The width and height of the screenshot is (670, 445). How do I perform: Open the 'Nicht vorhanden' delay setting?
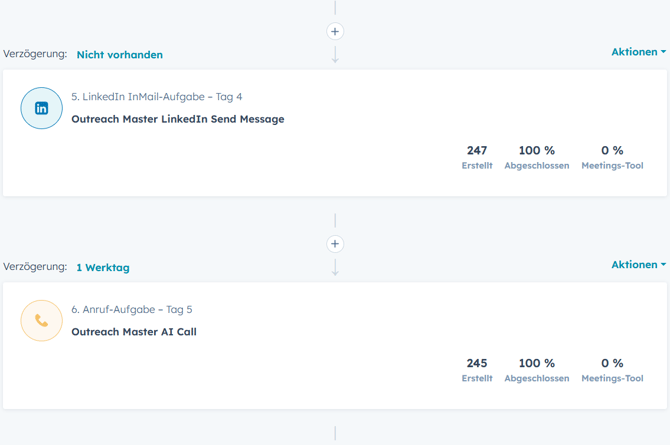coord(119,55)
